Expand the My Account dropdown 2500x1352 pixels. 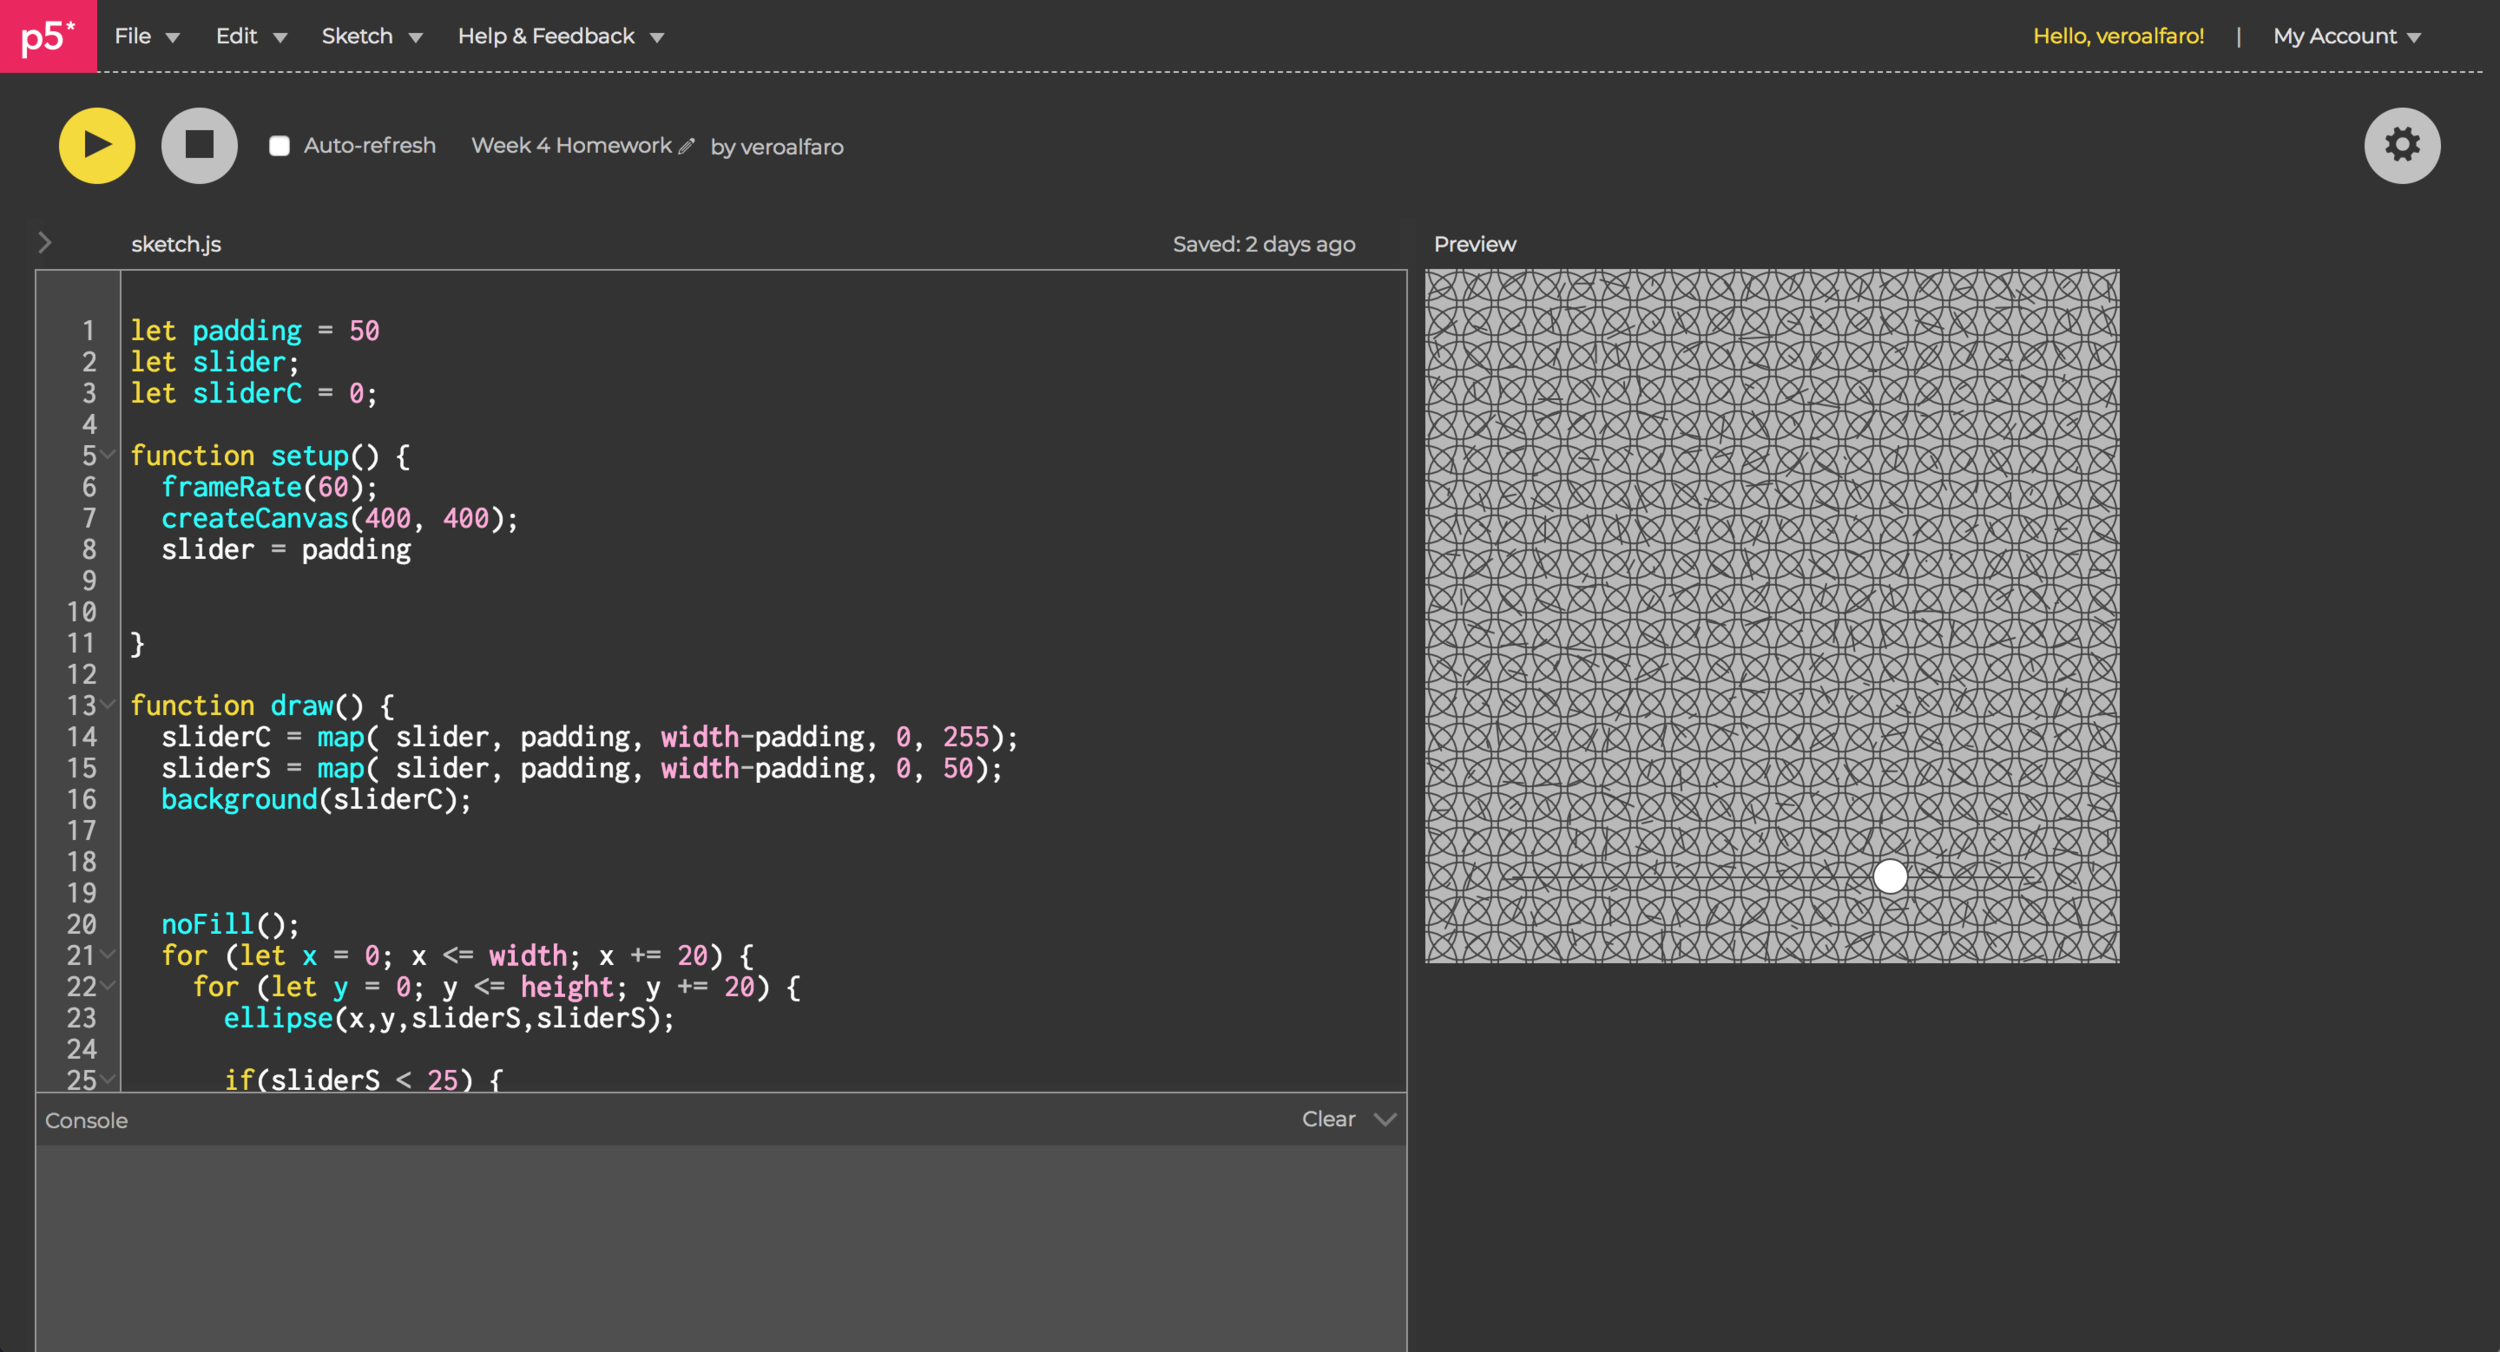2346,36
